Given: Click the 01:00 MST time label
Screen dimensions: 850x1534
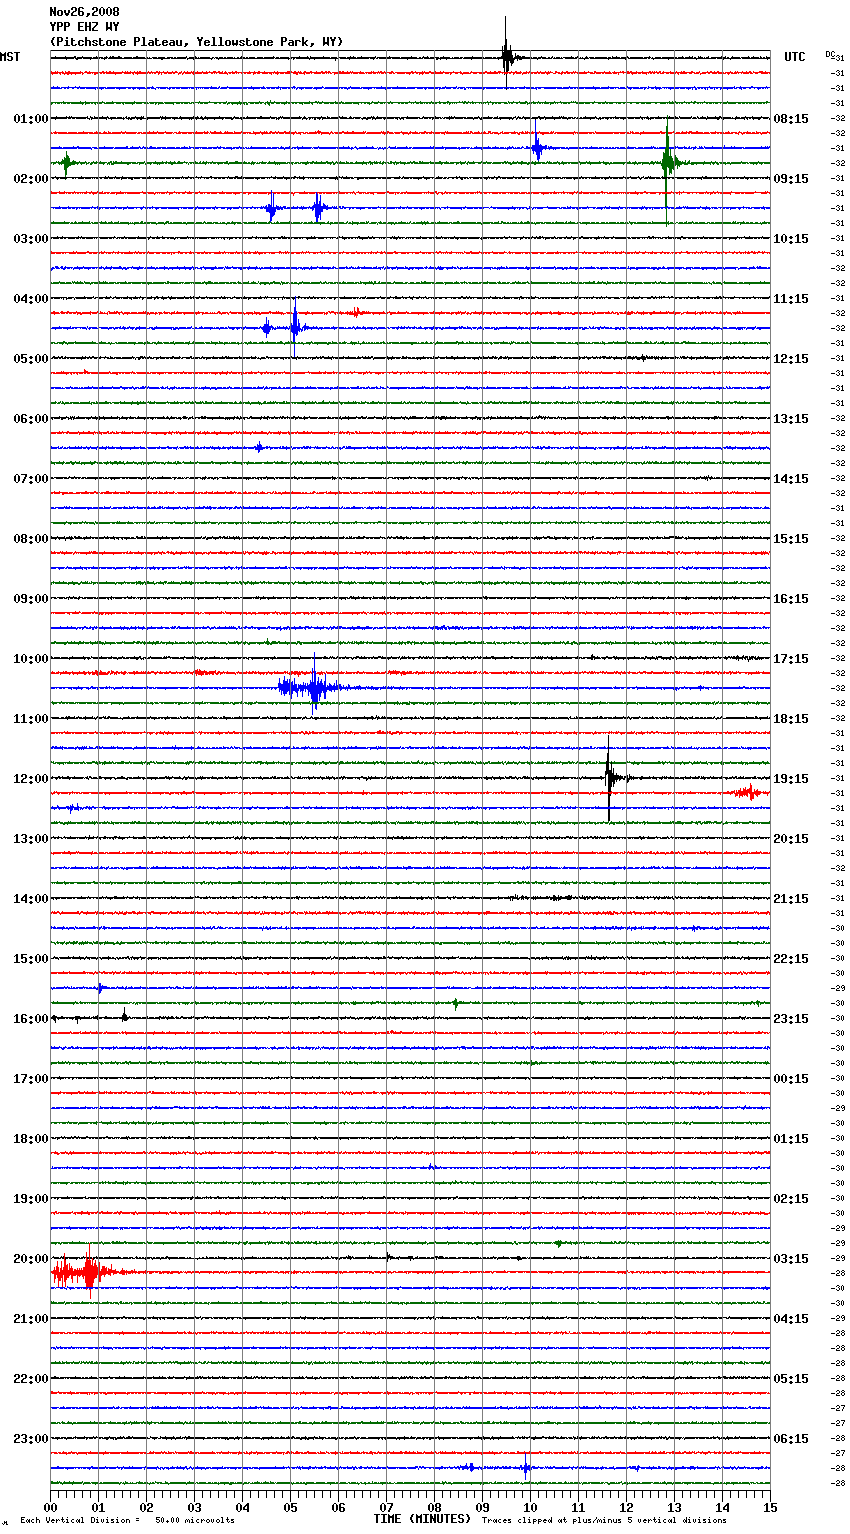Looking at the screenshot, I should click(31, 119).
